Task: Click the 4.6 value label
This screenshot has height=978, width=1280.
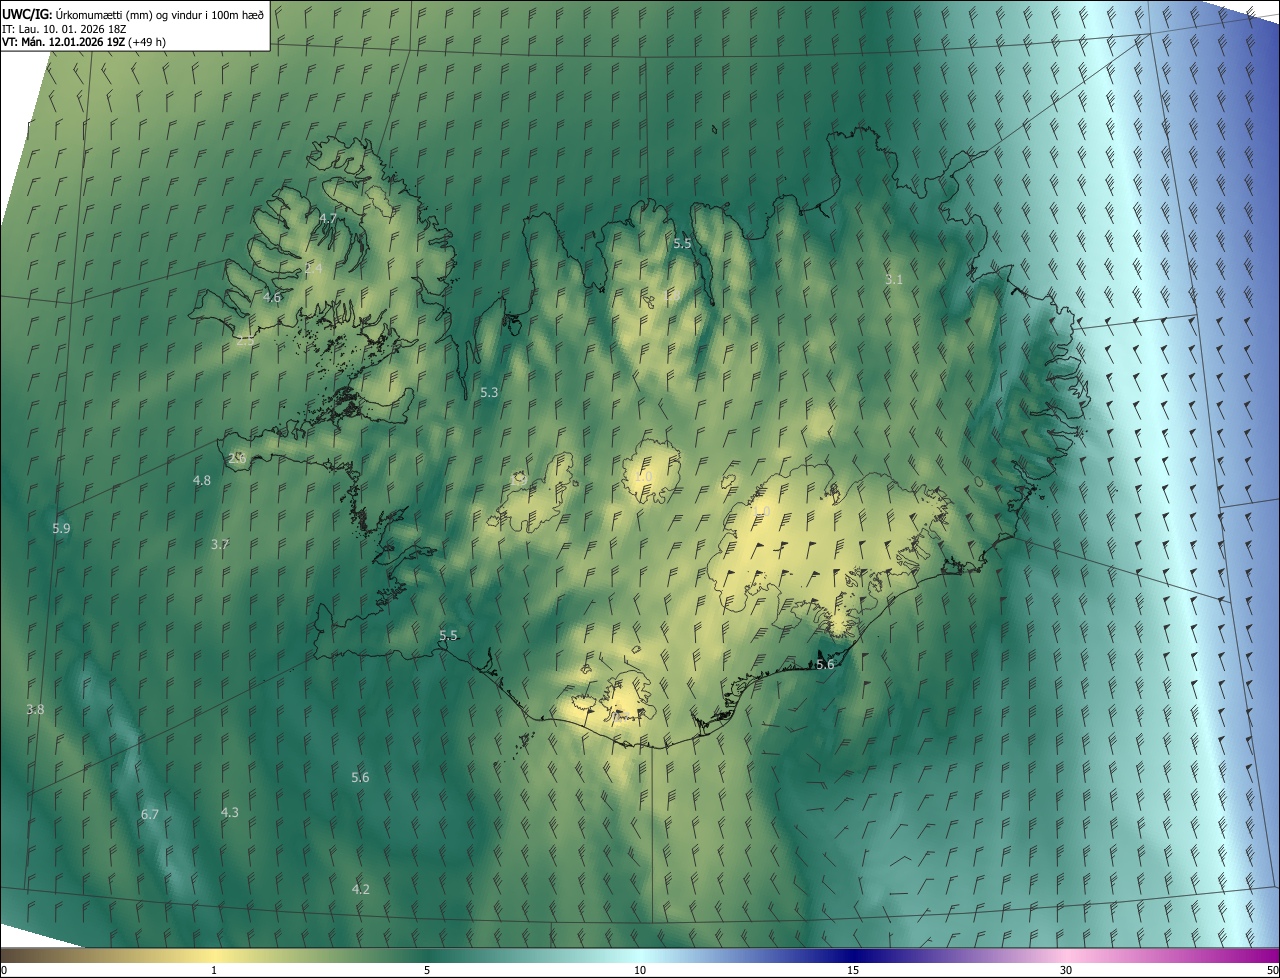Action: [x=272, y=297]
